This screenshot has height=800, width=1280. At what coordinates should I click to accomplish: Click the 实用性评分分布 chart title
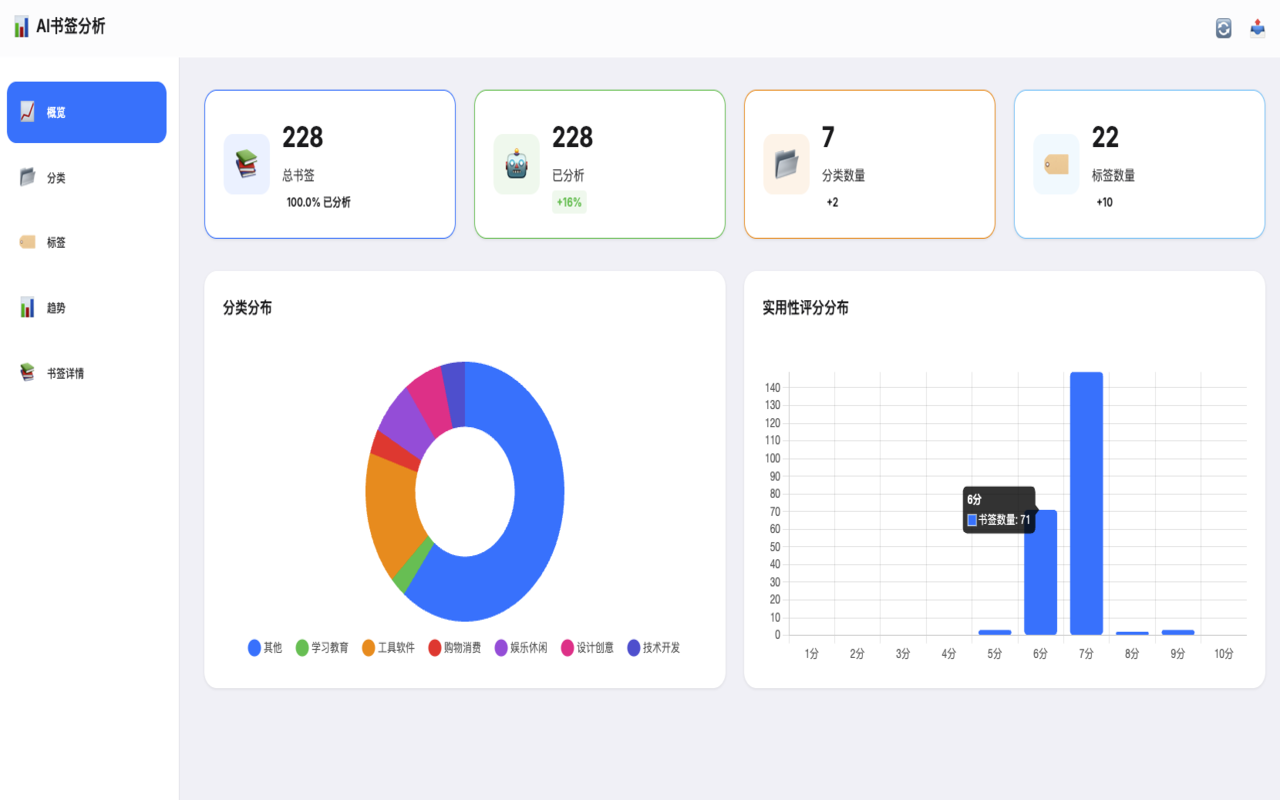806,308
